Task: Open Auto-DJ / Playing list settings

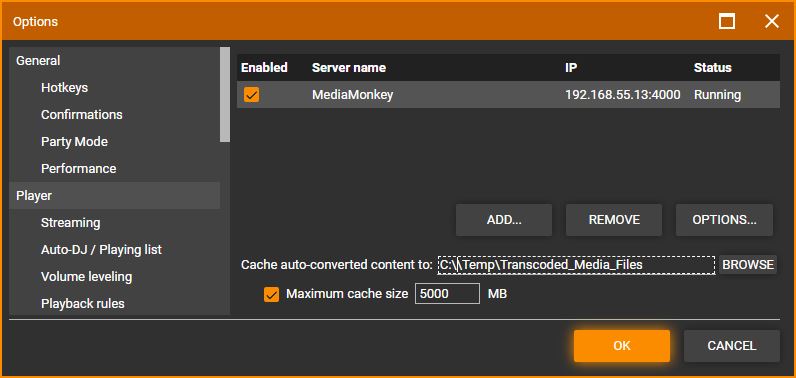Action: point(102,249)
